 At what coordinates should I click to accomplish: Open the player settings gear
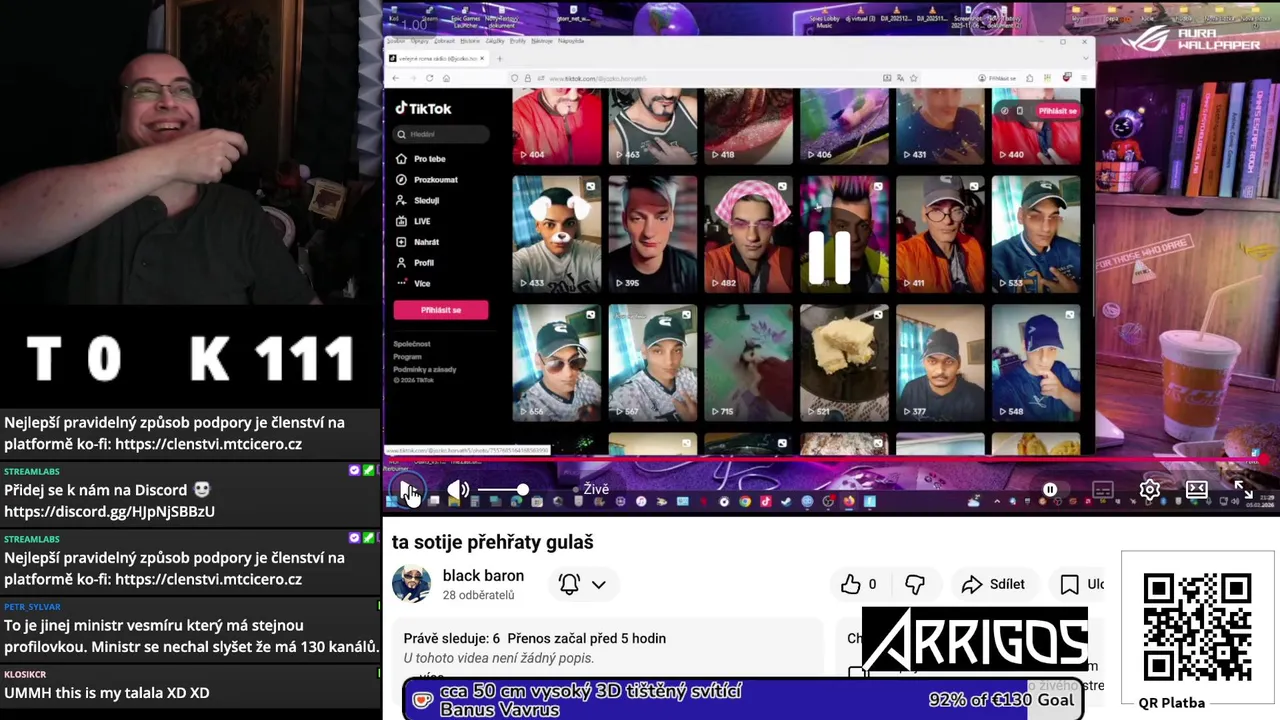[1150, 490]
